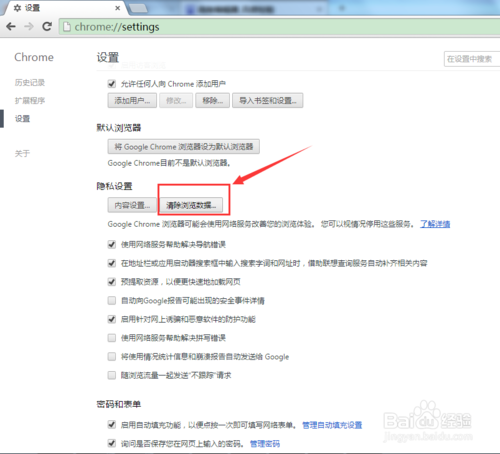Uncheck 允许任何人向 Chrome 添加用户

(112, 84)
